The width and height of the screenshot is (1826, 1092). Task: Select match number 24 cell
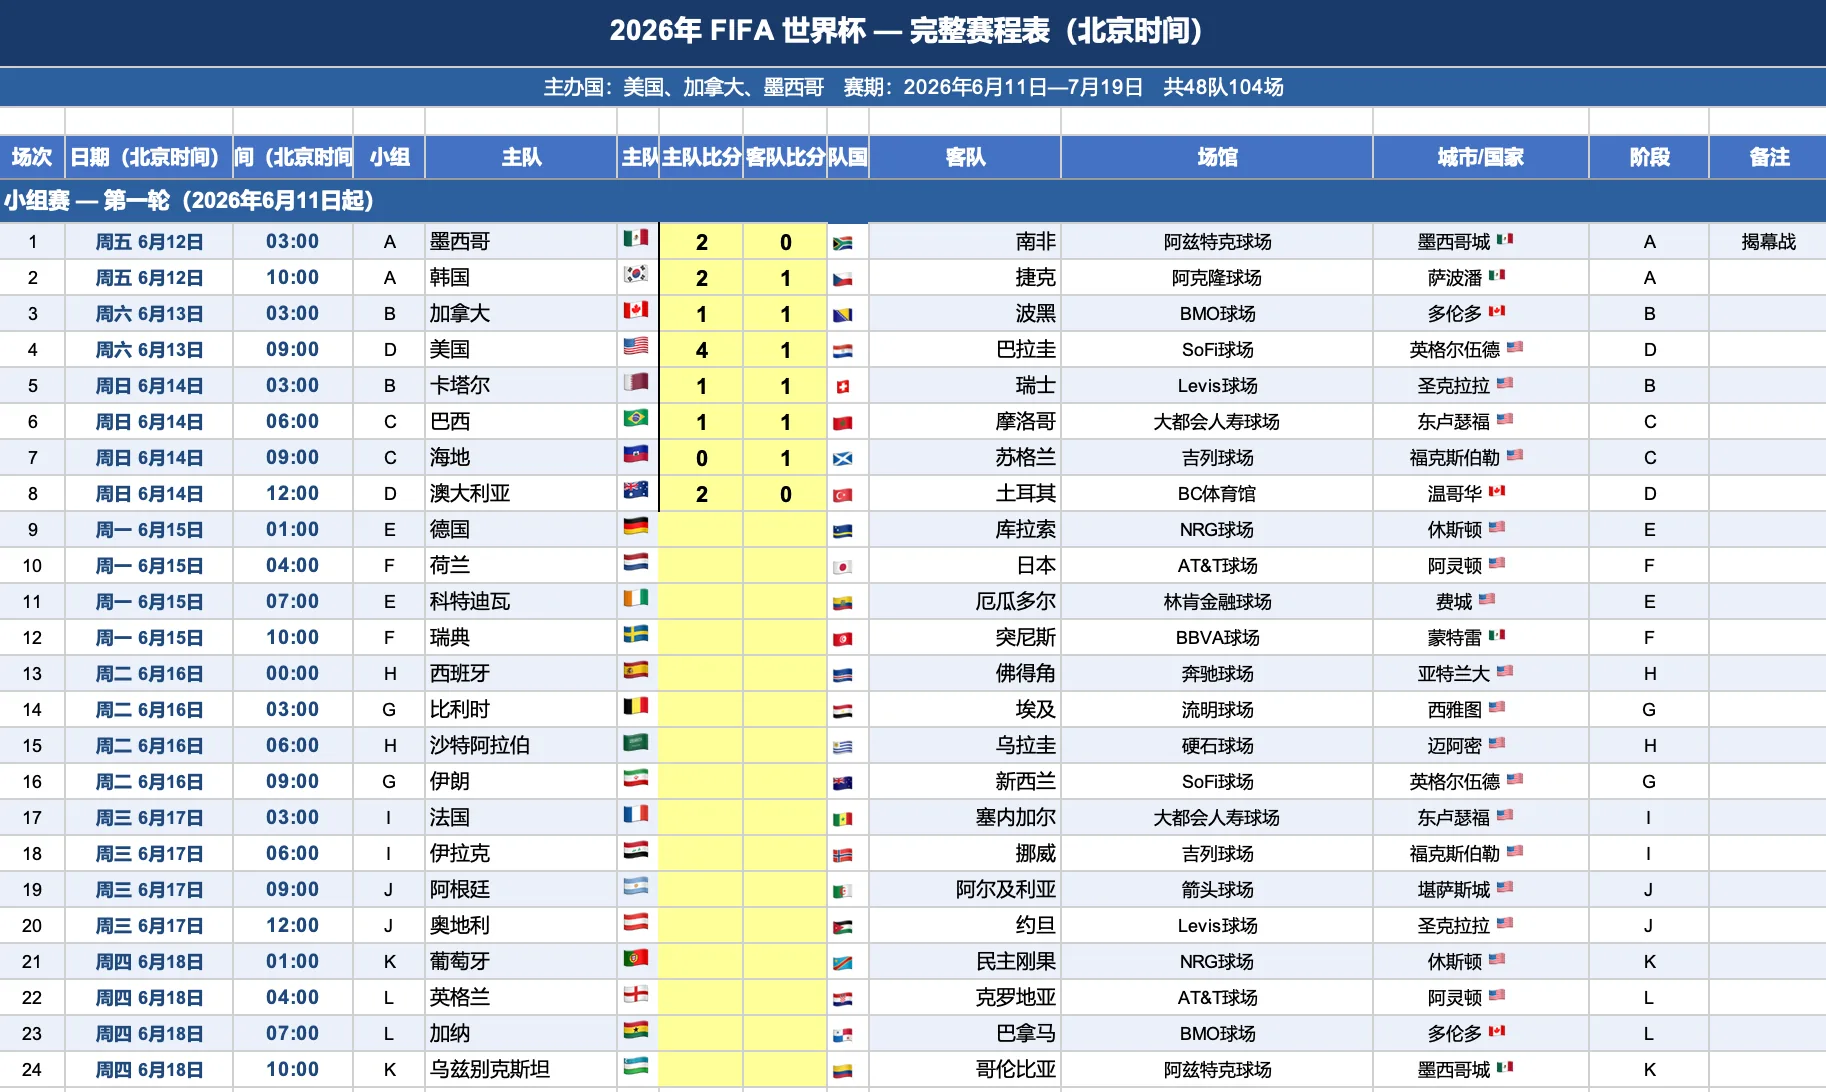click(32, 1069)
